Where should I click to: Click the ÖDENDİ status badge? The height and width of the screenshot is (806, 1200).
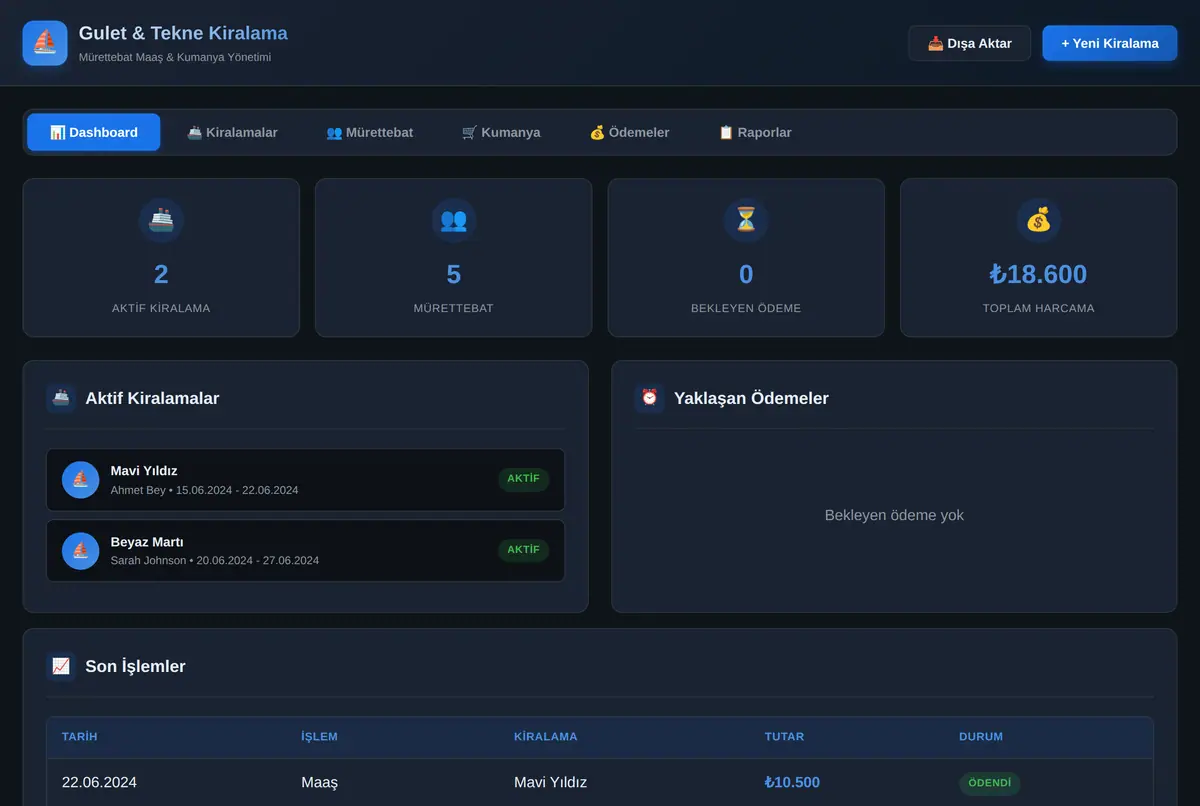[x=990, y=783]
